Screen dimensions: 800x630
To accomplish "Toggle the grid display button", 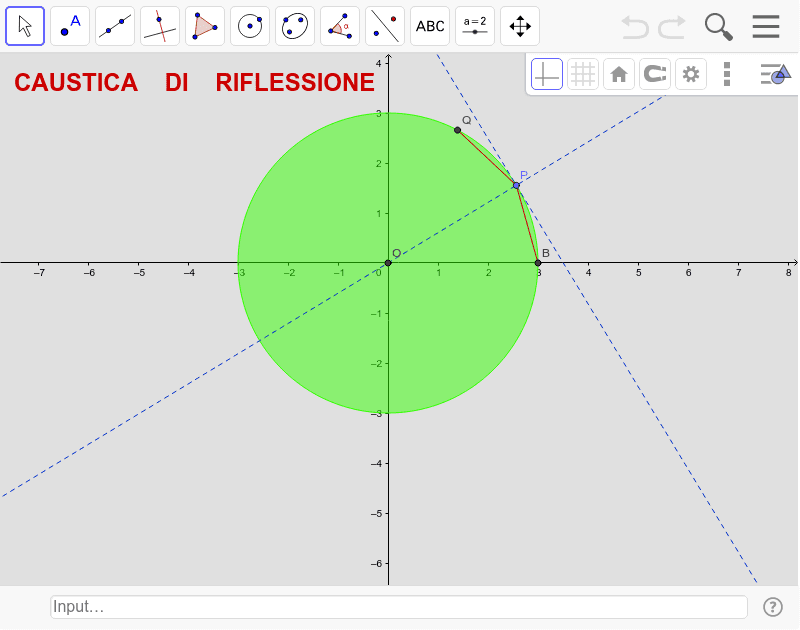I will click(x=583, y=74).
